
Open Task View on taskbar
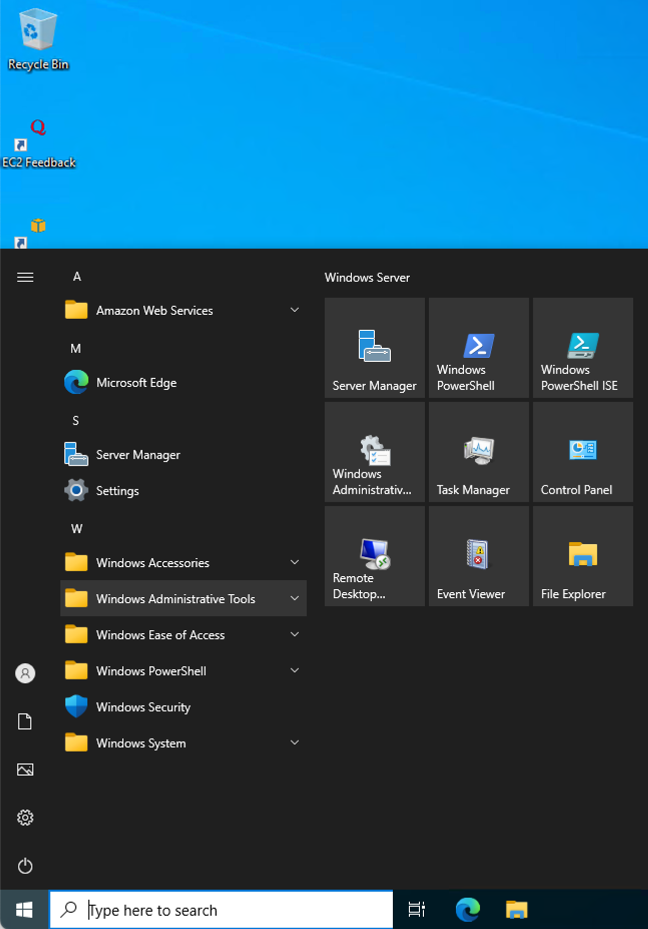click(x=416, y=909)
